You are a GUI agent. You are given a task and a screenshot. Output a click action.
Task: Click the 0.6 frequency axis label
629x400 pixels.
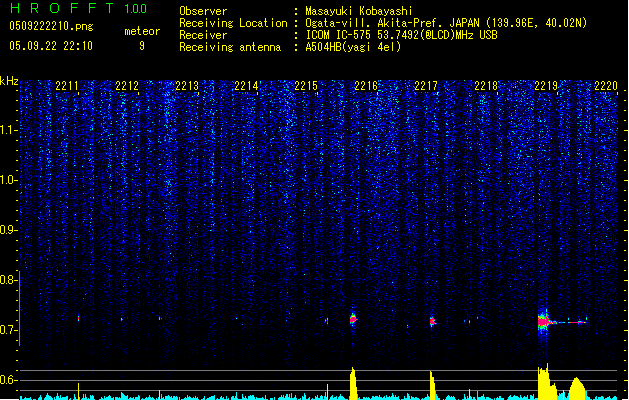pos(8,380)
